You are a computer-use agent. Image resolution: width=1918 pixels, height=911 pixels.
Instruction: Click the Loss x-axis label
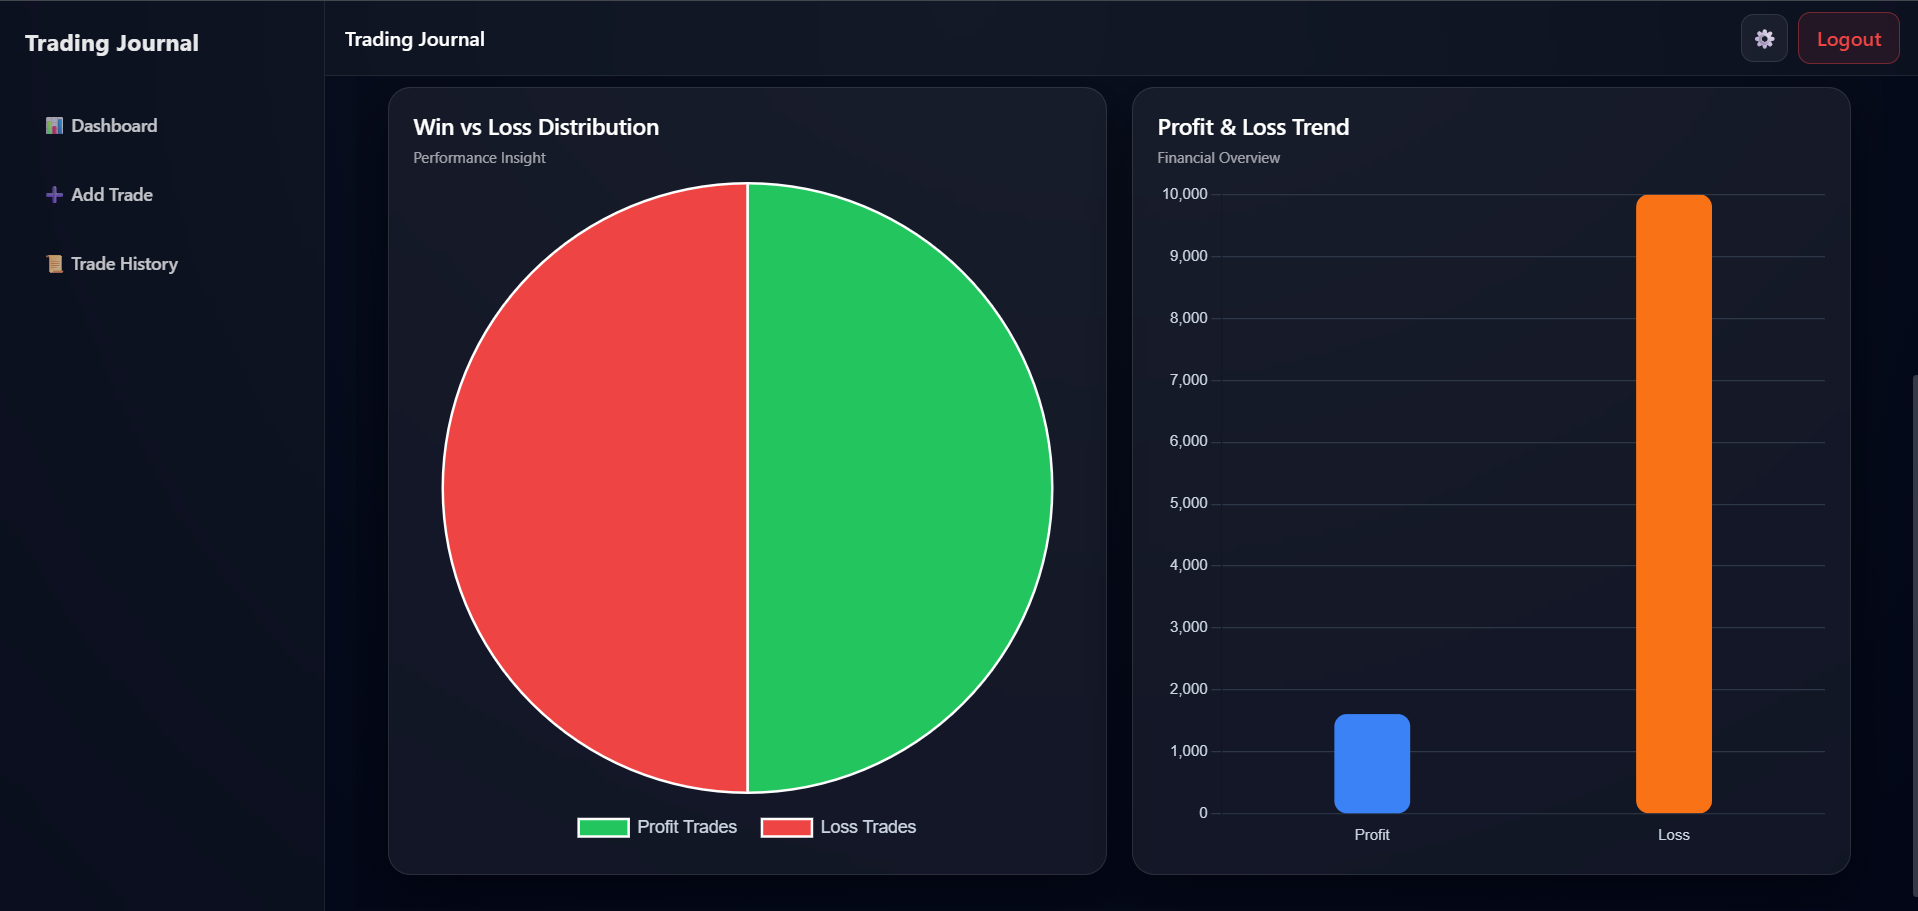click(x=1673, y=835)
